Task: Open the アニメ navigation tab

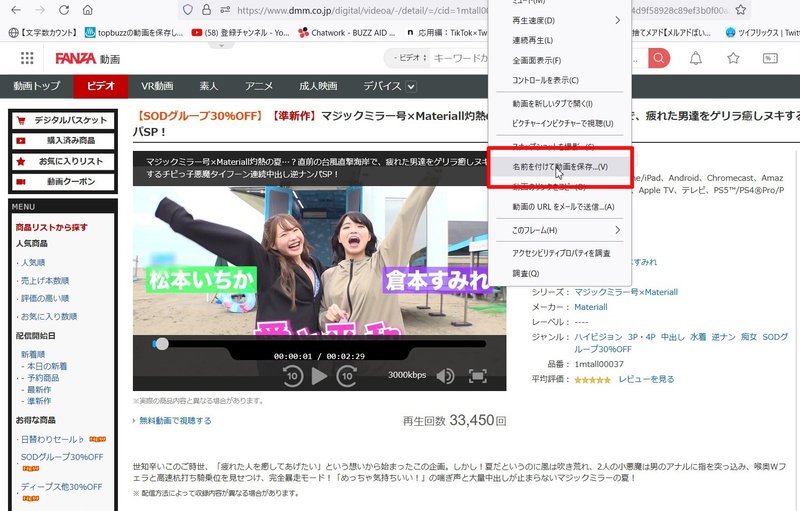Action: [x=259, y=86]
